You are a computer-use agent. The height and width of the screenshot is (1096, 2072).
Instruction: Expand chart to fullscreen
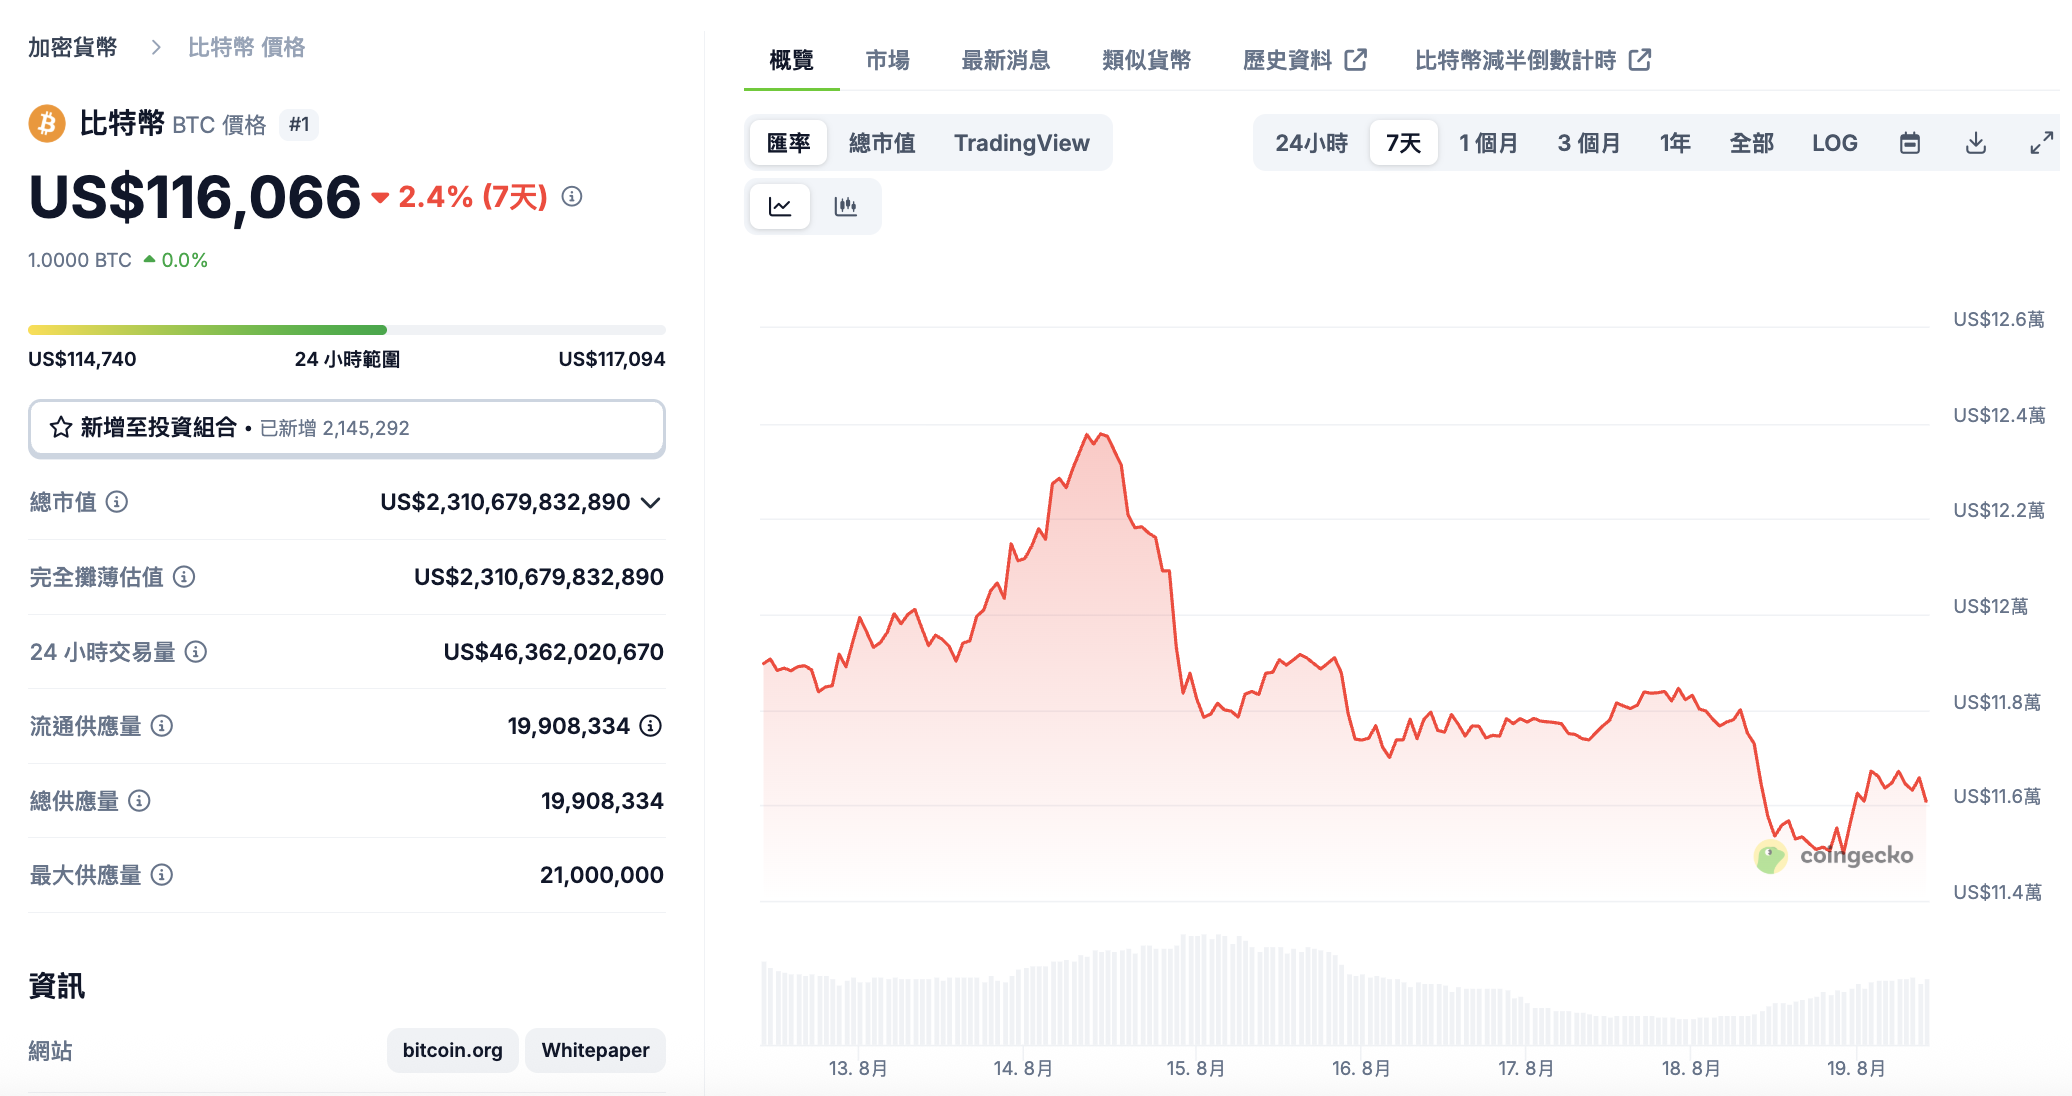tap(2040, 142)
